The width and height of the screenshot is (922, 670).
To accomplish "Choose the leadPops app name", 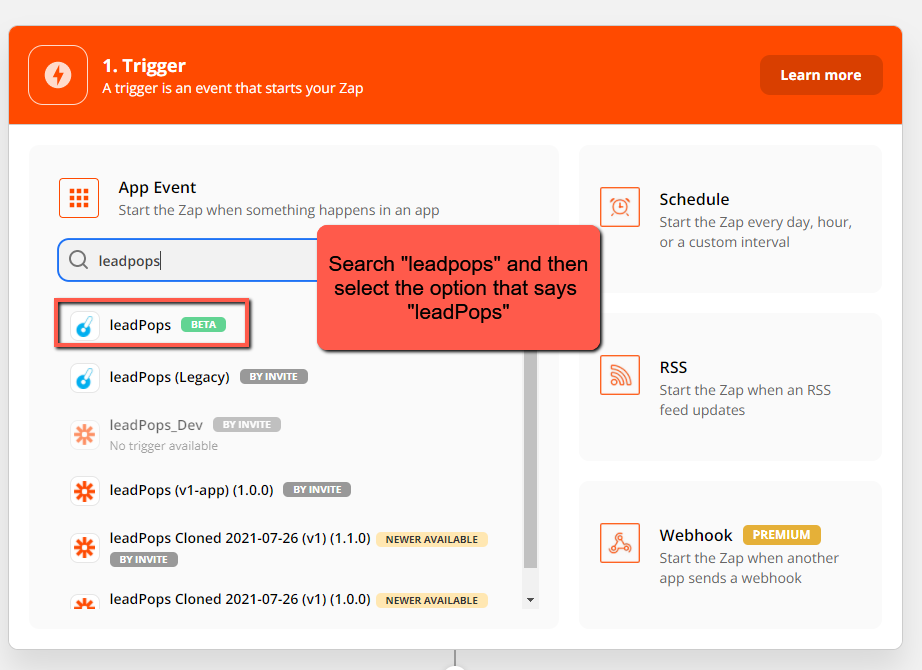I will [x=140, y=325].
